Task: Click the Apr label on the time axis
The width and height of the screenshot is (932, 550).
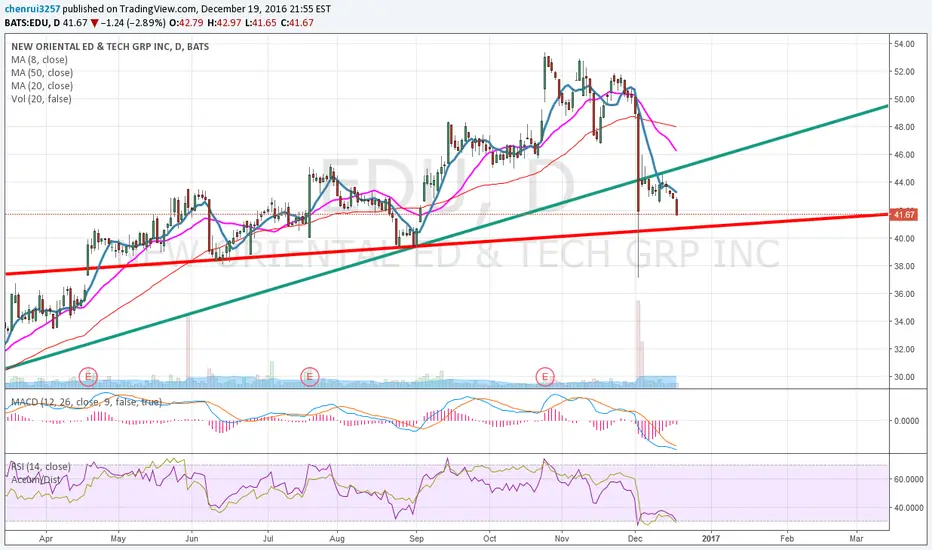Action: (46, 539)
